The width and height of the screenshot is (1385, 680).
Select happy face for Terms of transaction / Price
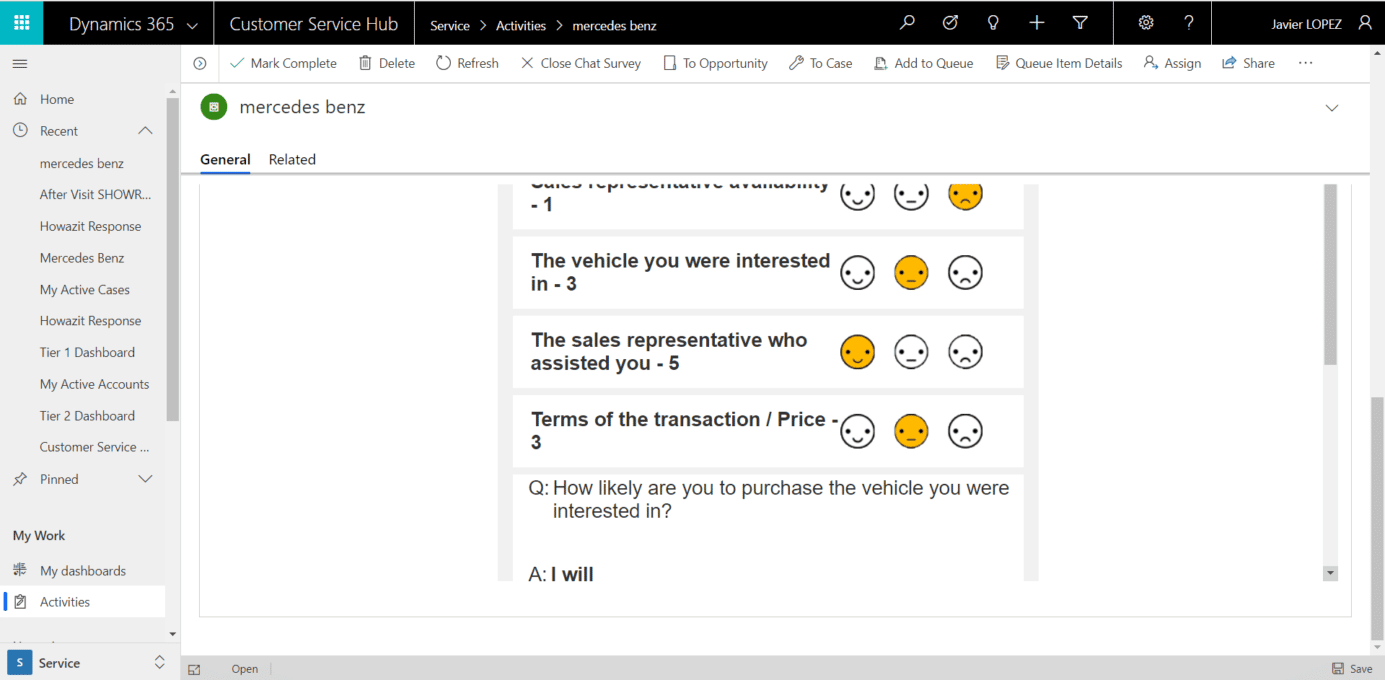[857, 432]
